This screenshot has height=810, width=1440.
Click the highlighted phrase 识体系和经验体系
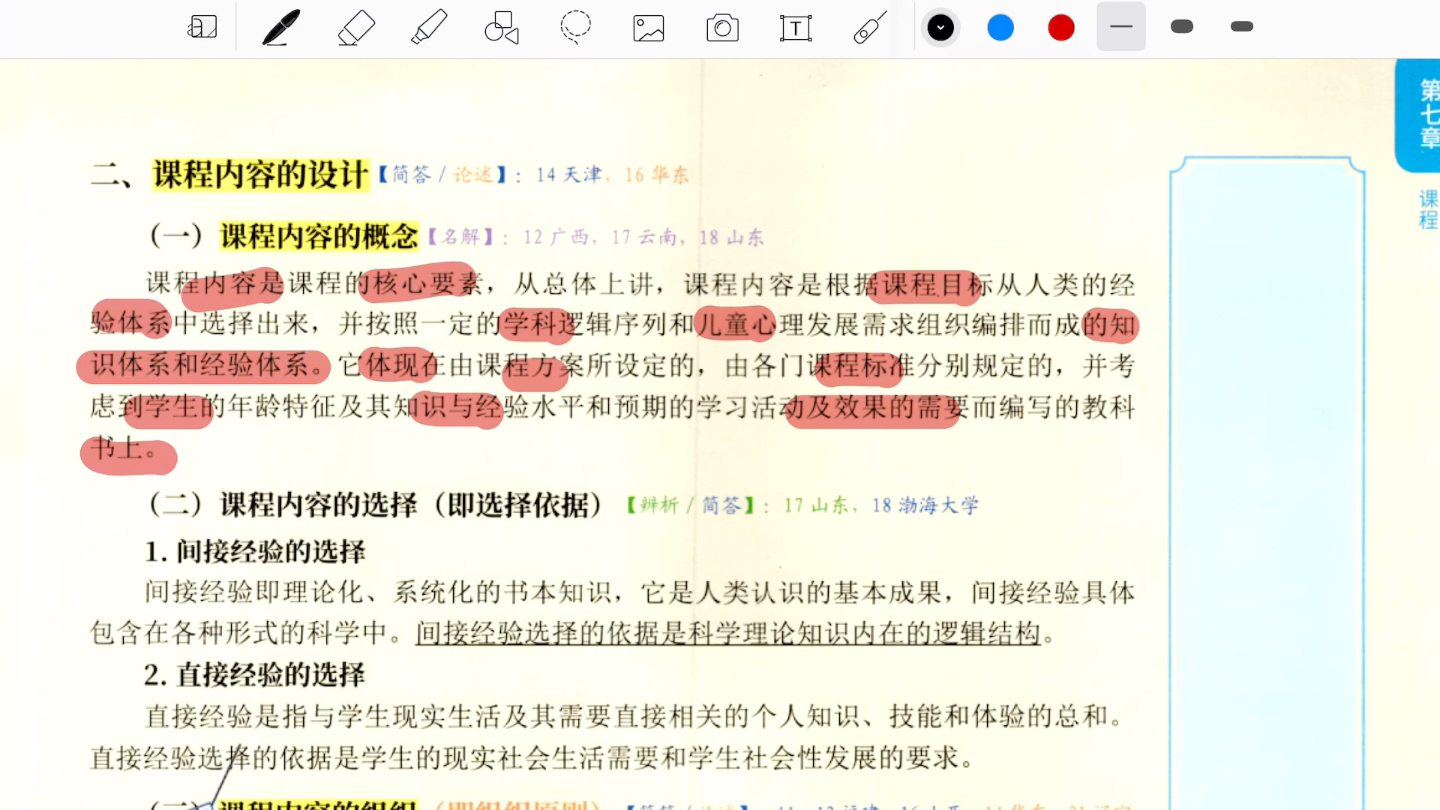click(x=200, y=366)
